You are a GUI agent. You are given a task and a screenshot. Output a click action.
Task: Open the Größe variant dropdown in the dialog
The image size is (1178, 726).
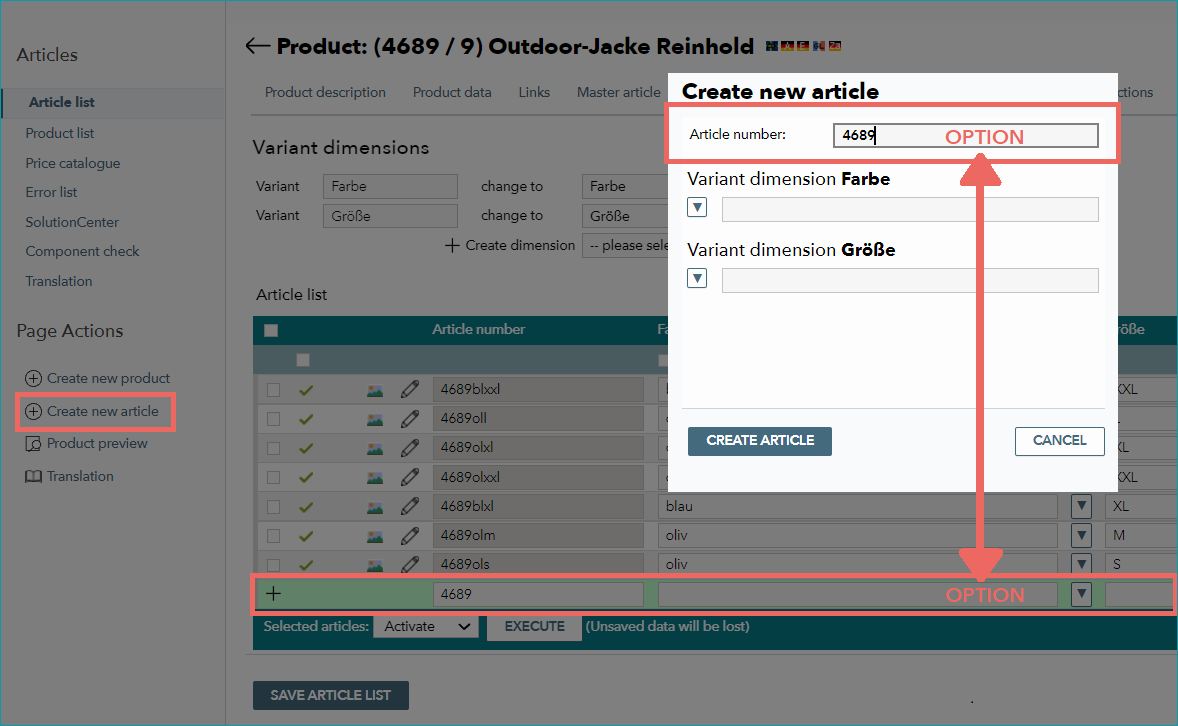[x=697, y=278]
